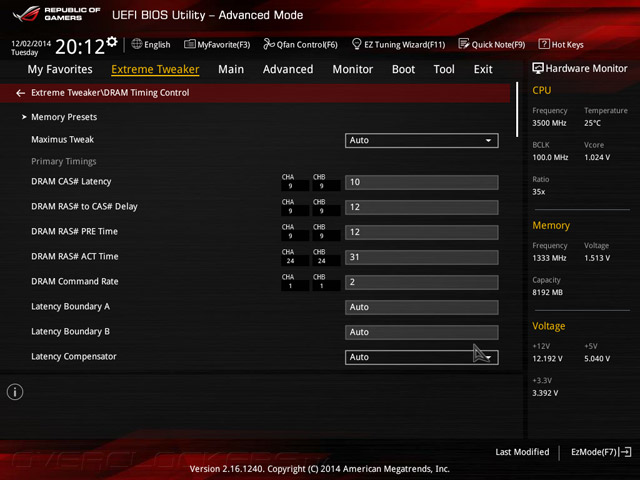Viewport: 640px width, 480px height.
Task: Click the DRAM RAS# PRE Time field
Action: [422, 232]
